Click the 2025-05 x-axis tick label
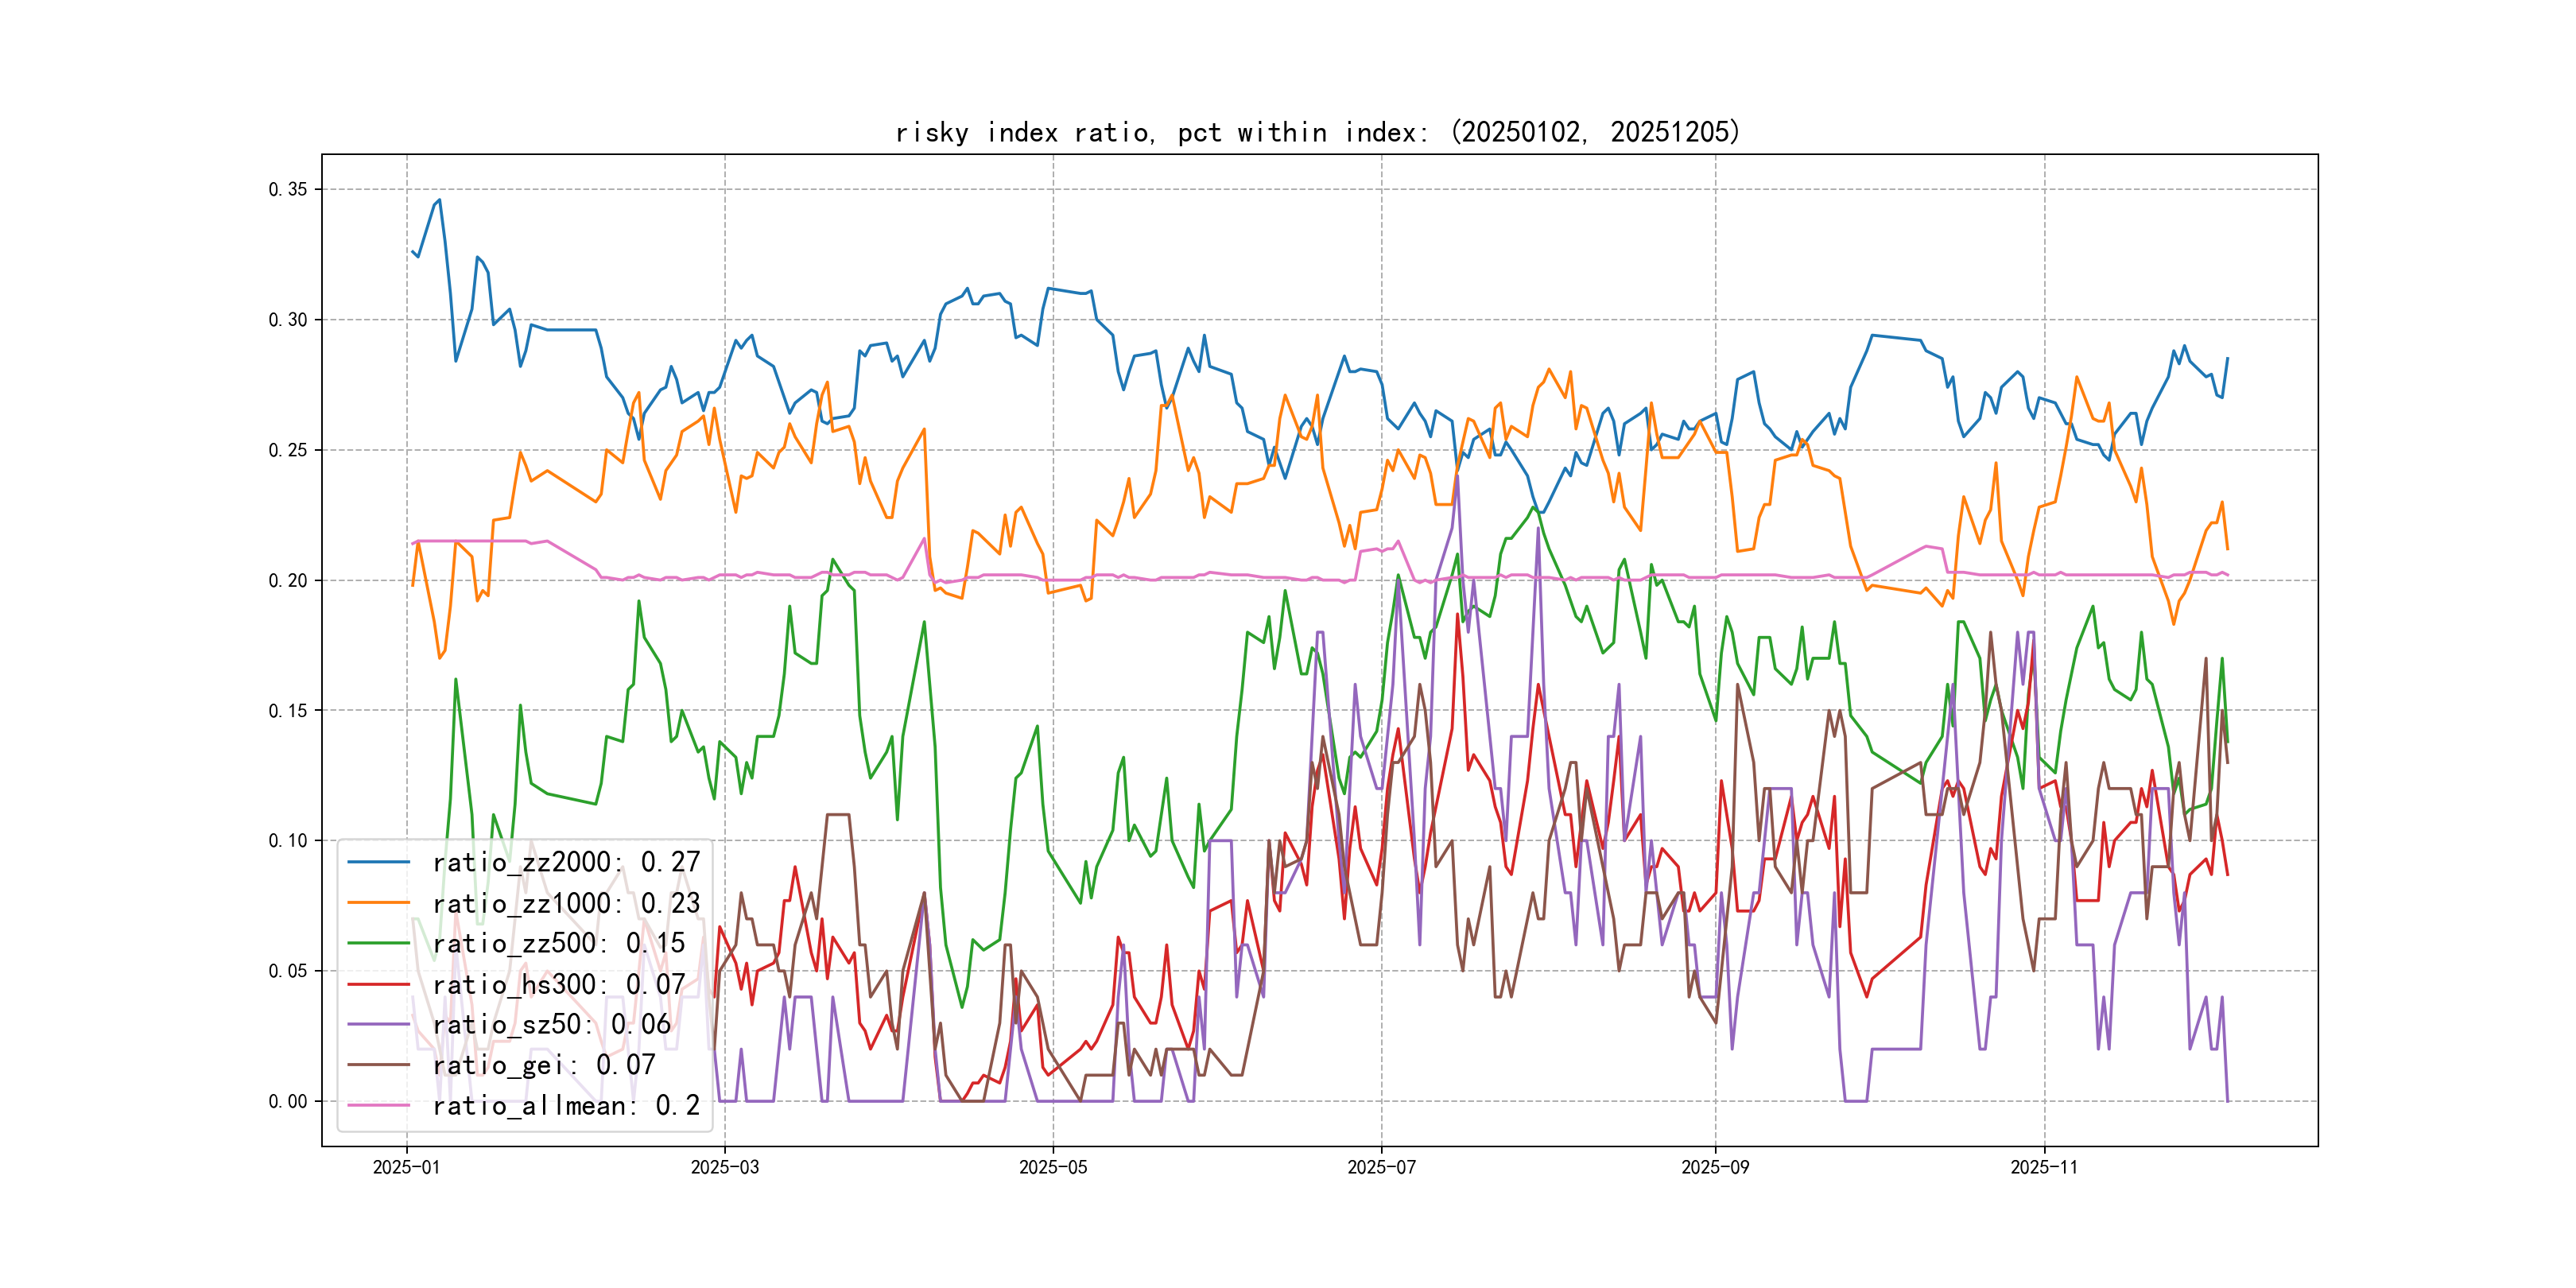This screenshot has width=2576, height=1288. (1052, 1167)
